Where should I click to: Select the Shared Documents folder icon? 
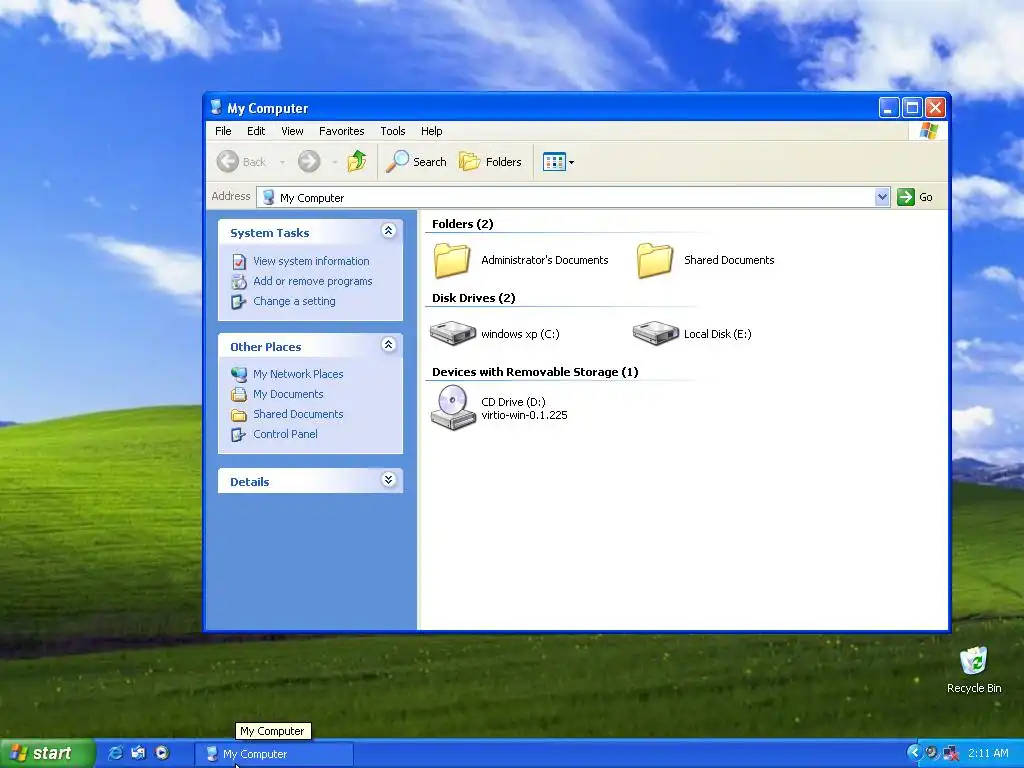(x=654, y=260)
